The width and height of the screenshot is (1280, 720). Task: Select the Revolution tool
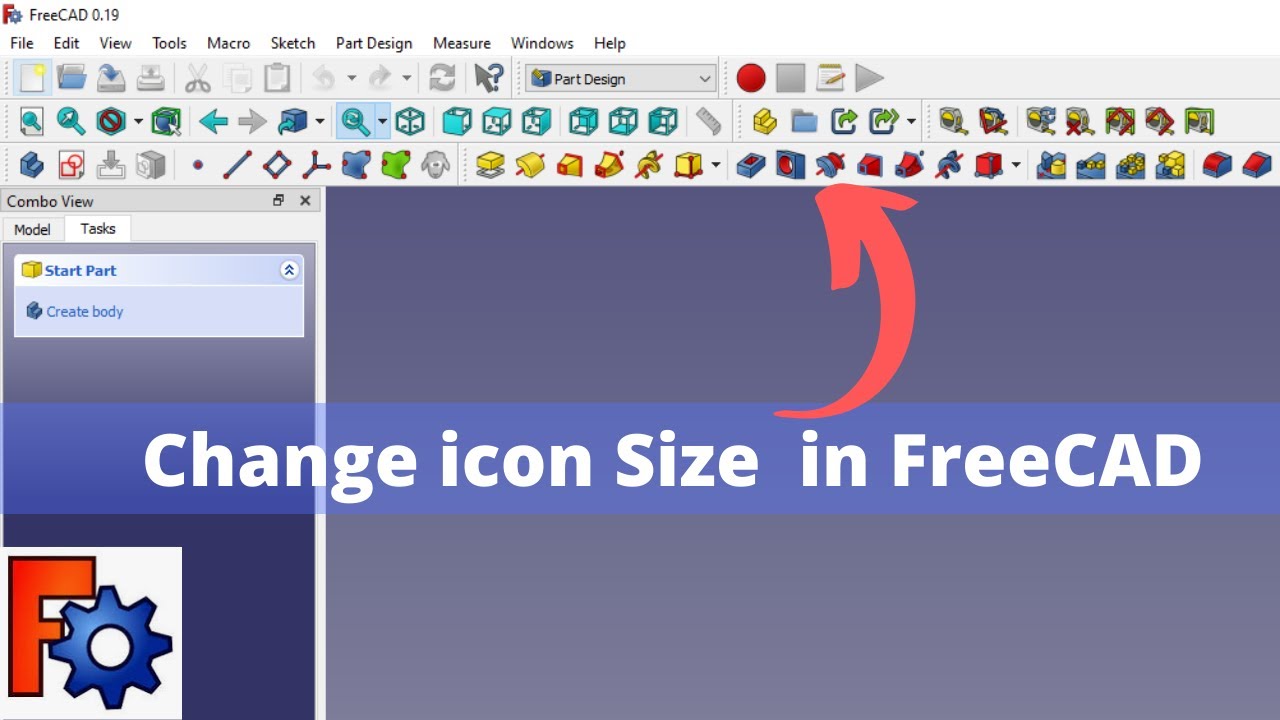pyautogui.click(x=530, y=164)
